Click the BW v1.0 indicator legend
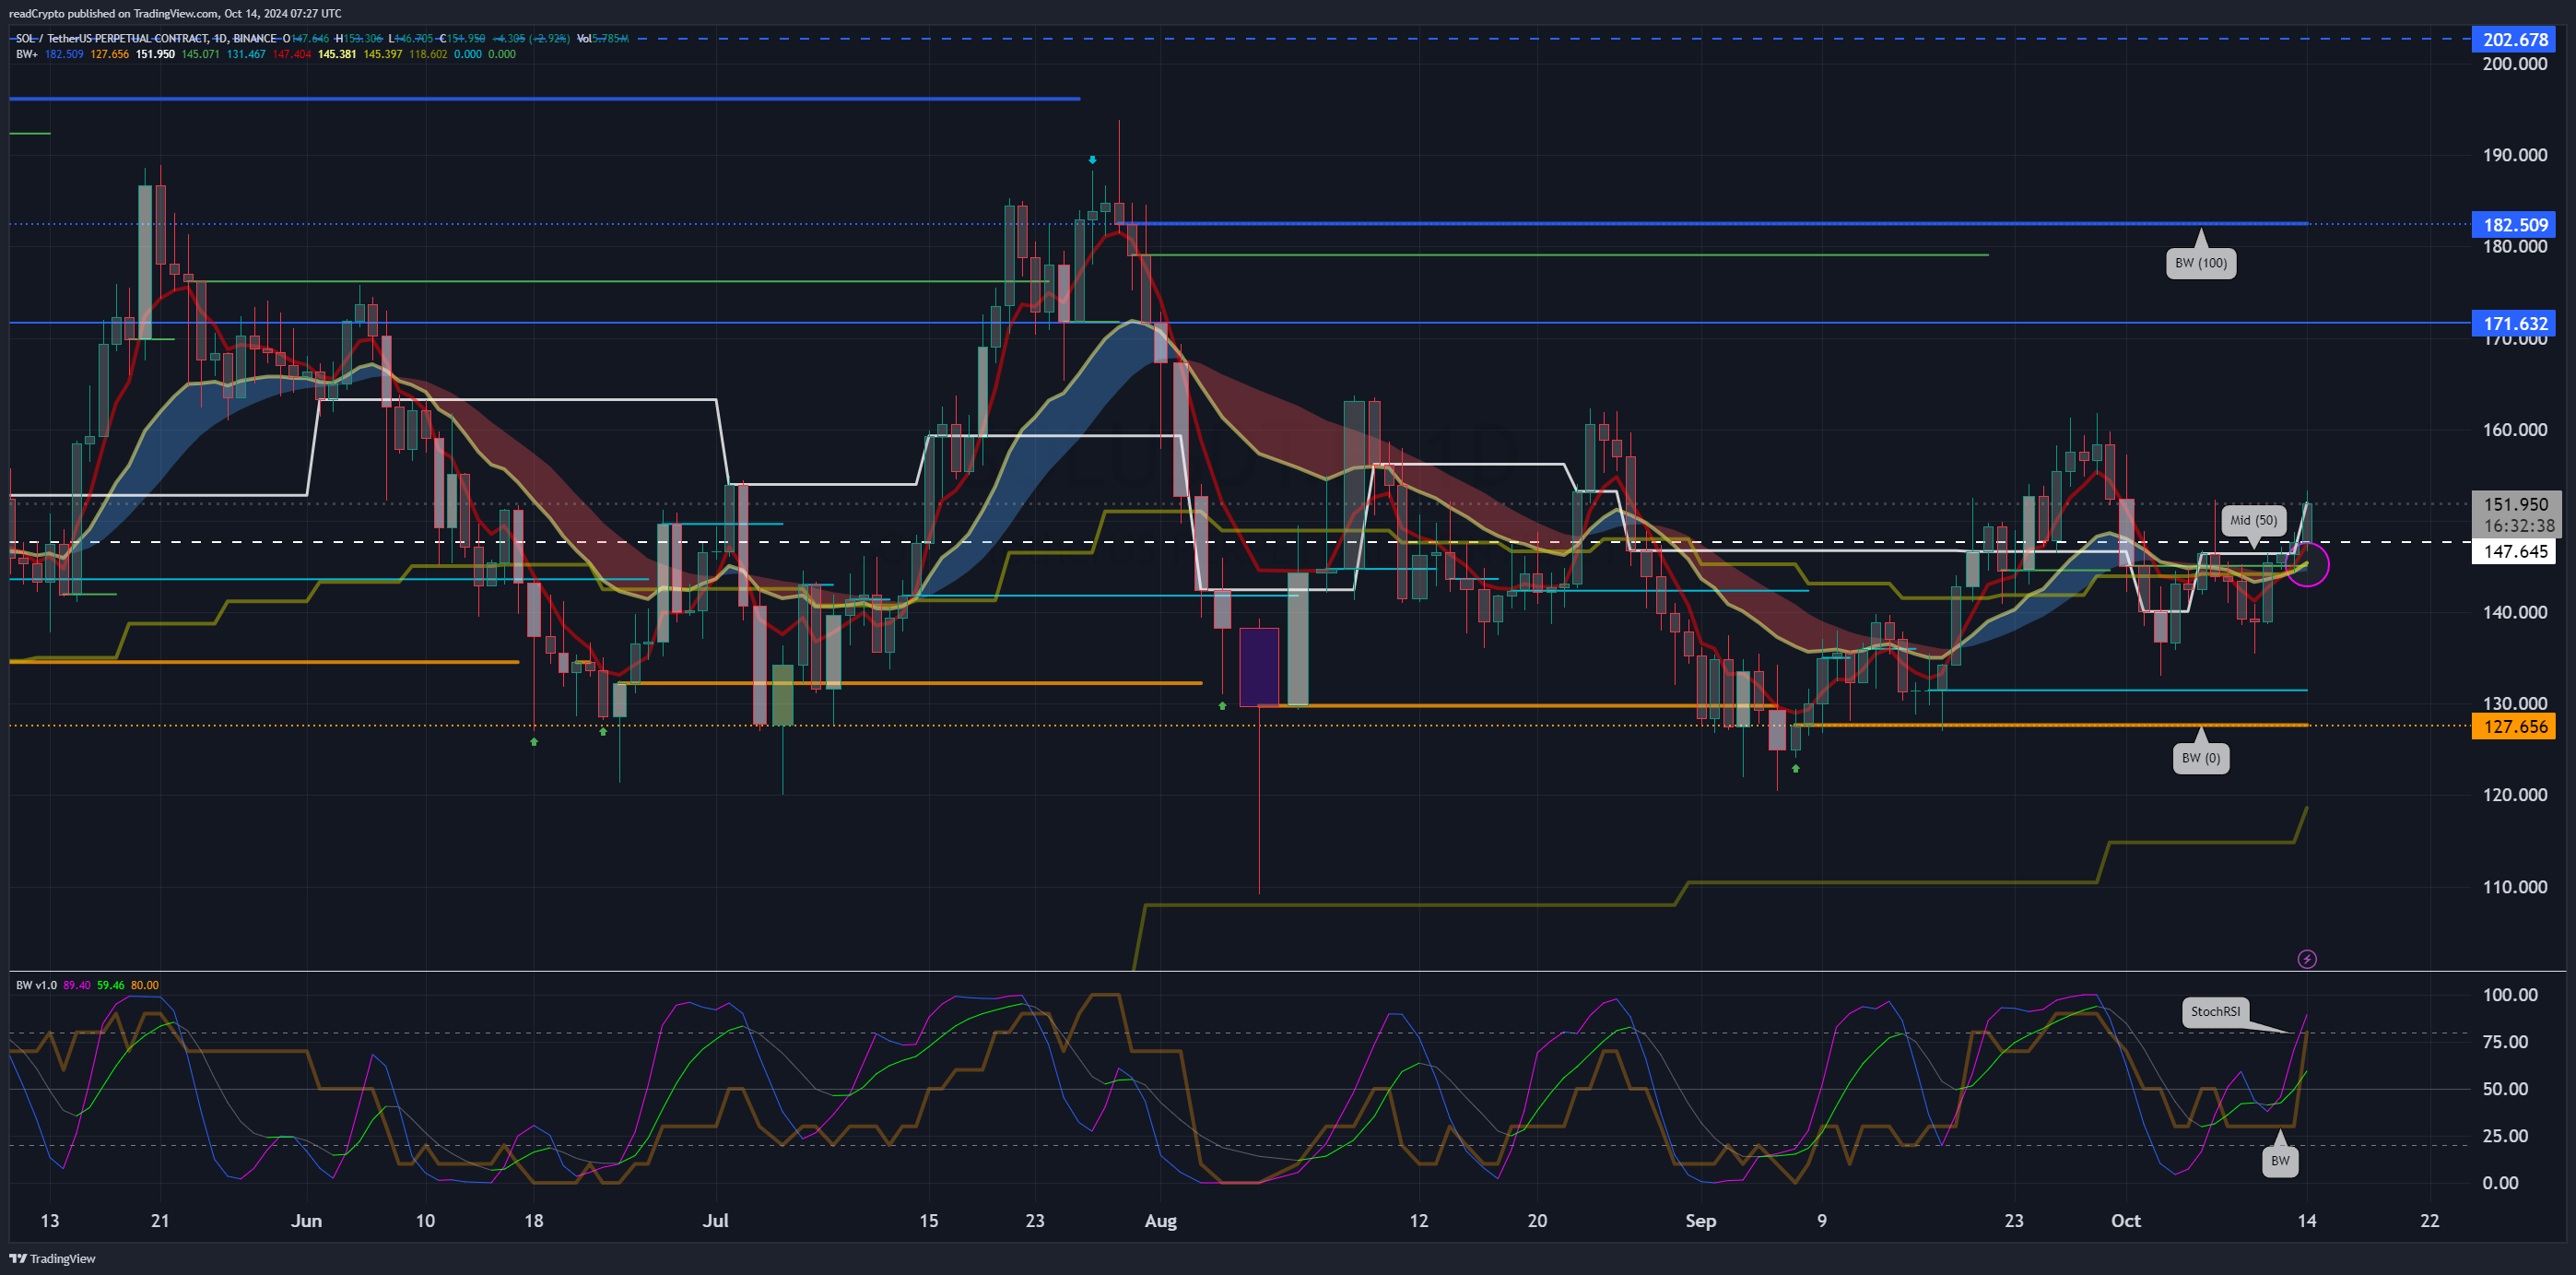 [x=37, y=985]
